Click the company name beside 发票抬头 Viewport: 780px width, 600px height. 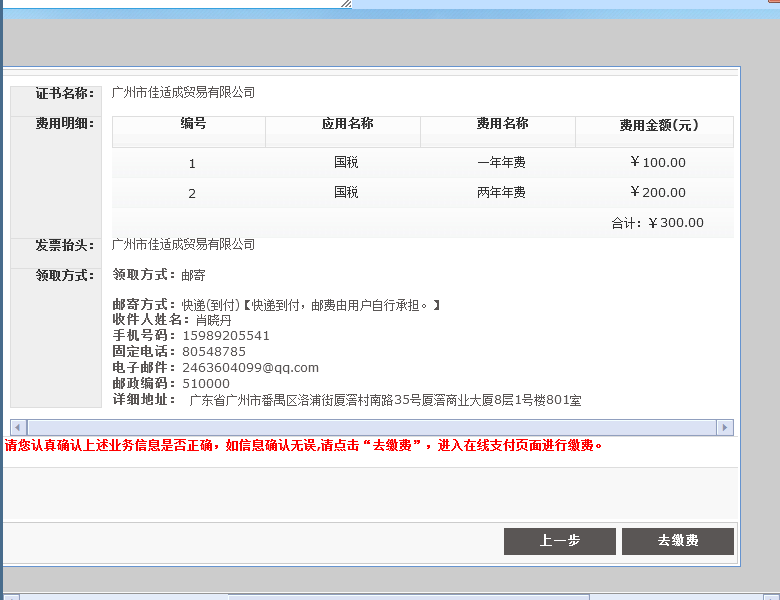(183, 244)
